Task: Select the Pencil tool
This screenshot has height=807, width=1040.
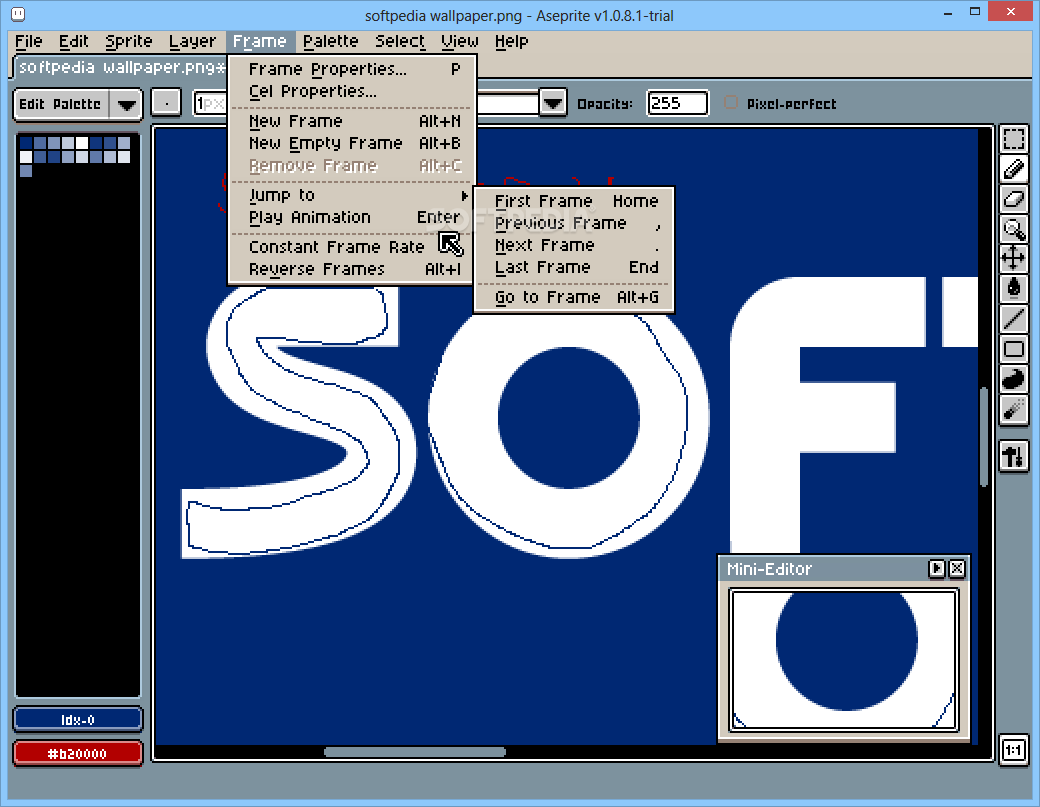Action: coord(1013,169)
